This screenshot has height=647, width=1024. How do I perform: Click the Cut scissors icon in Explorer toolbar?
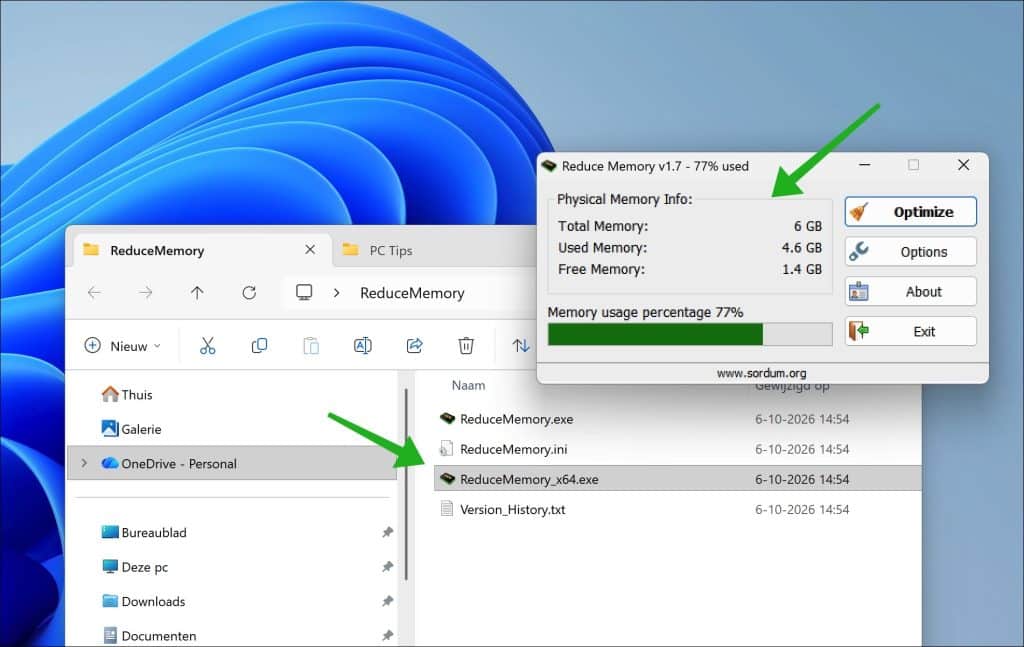(x=208, y=345)
